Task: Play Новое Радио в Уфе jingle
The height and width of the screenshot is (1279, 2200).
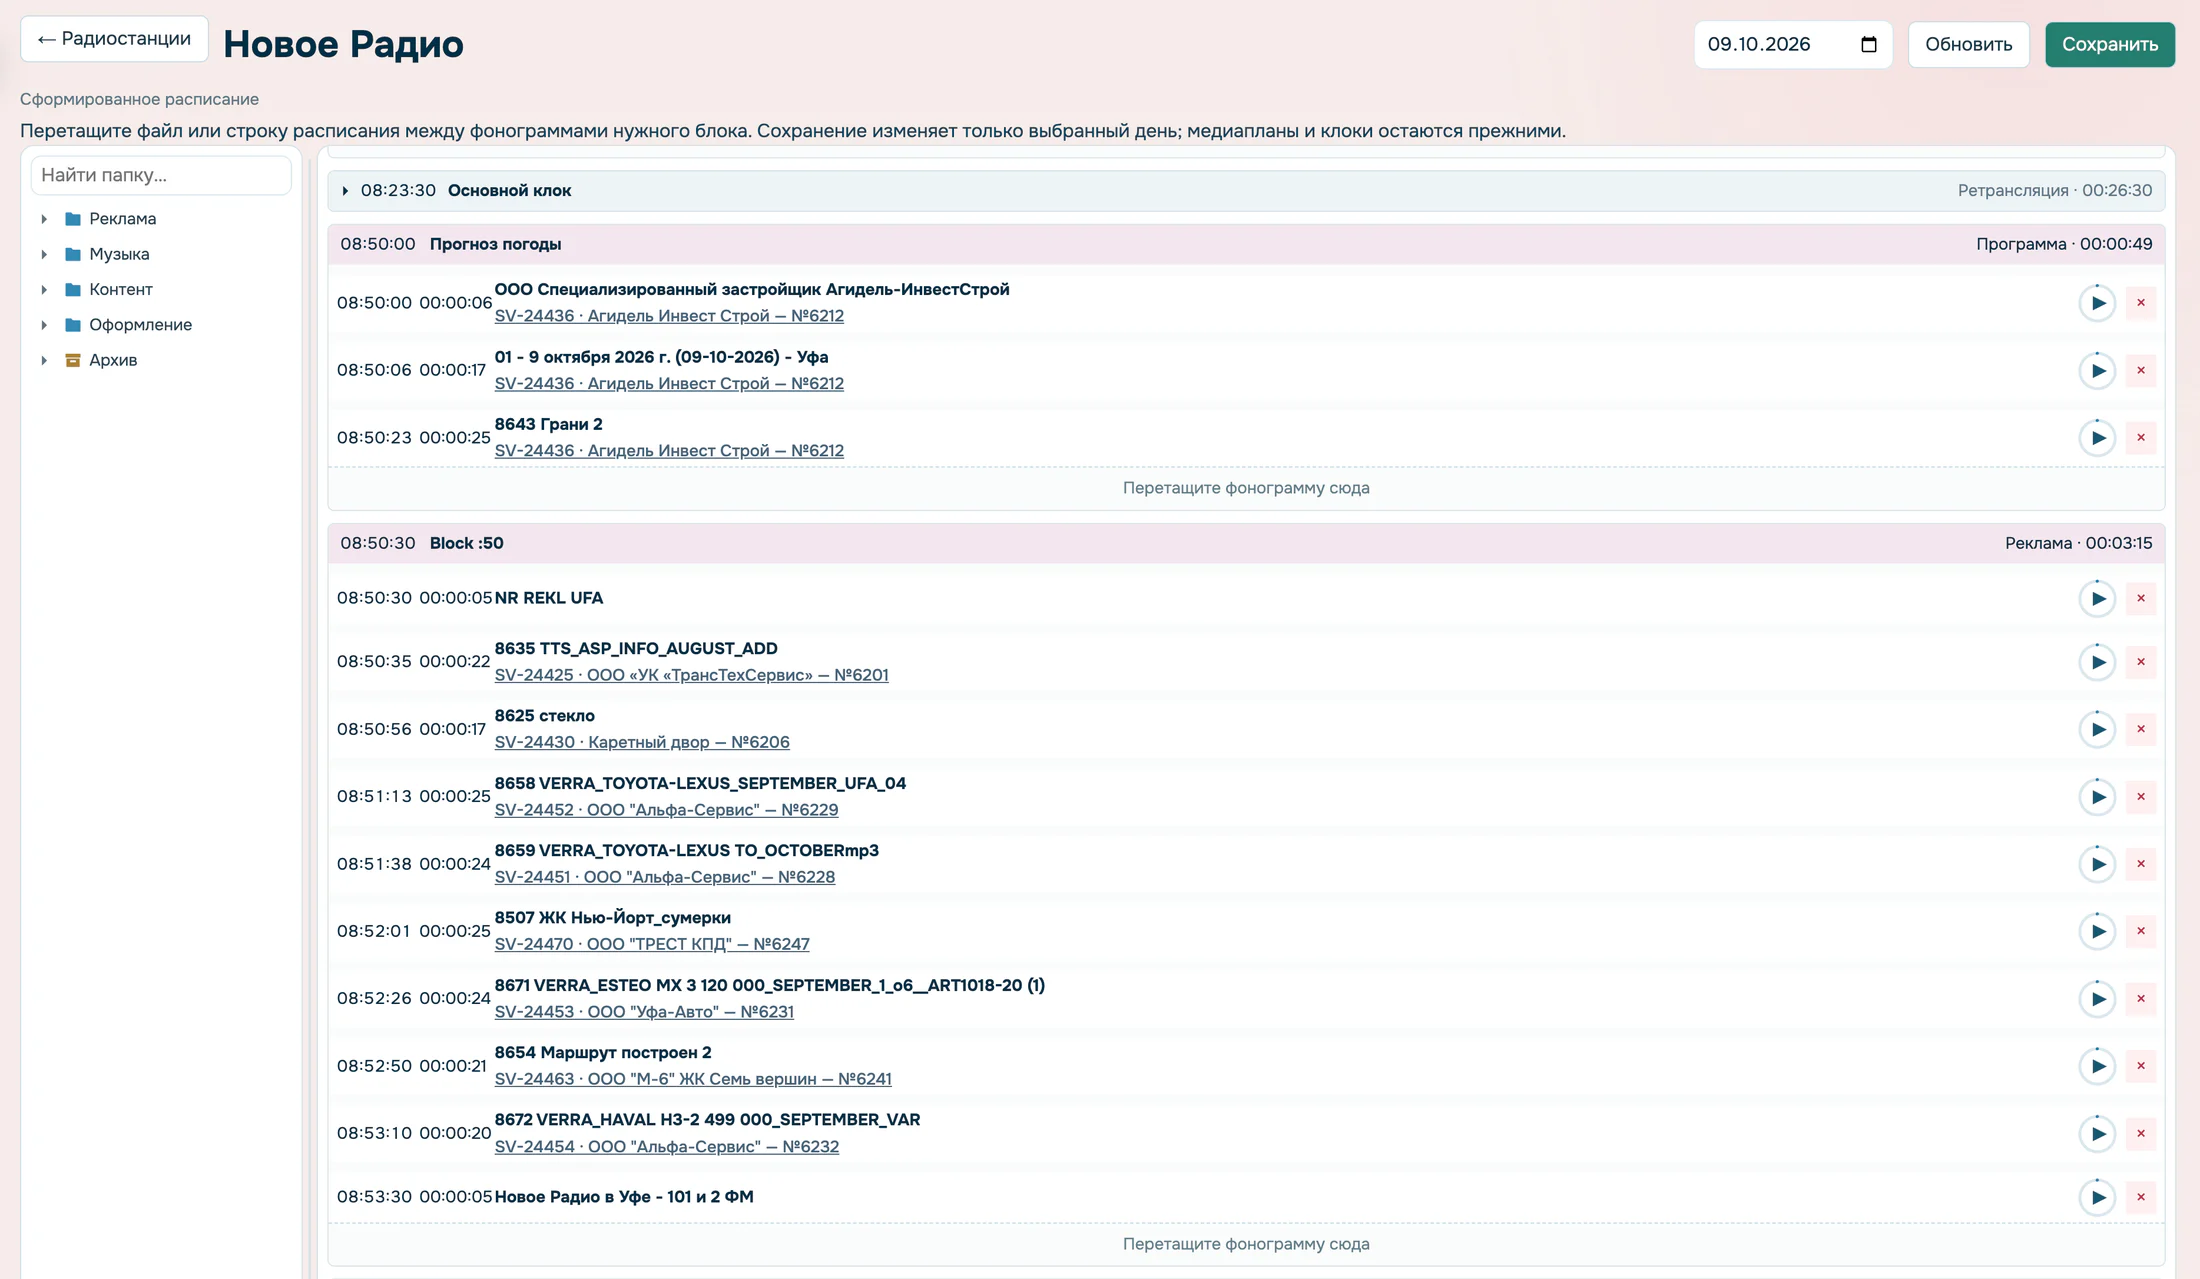Action: click(2097, 1197)
